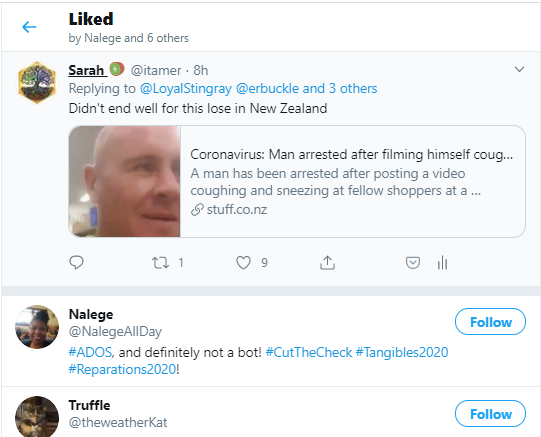Image resolution: width=541 pixels, height=437 pixels.
Task: Share the tweet via upload icon
Action: (x=327, y=263)
